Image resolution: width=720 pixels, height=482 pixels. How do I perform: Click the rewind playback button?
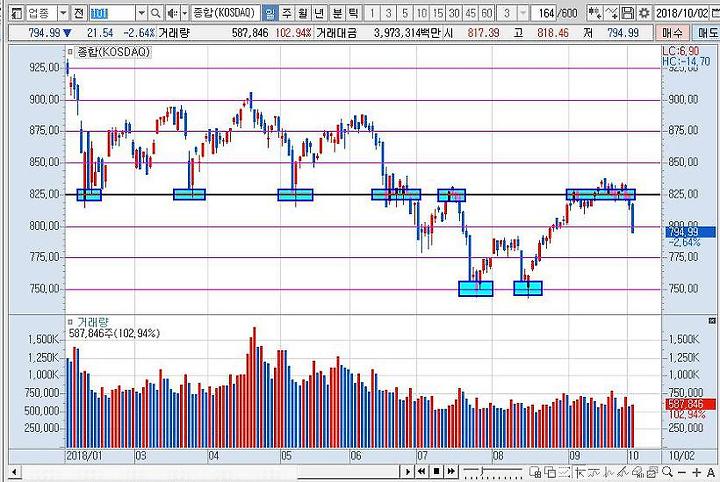(x=421, y=471)
